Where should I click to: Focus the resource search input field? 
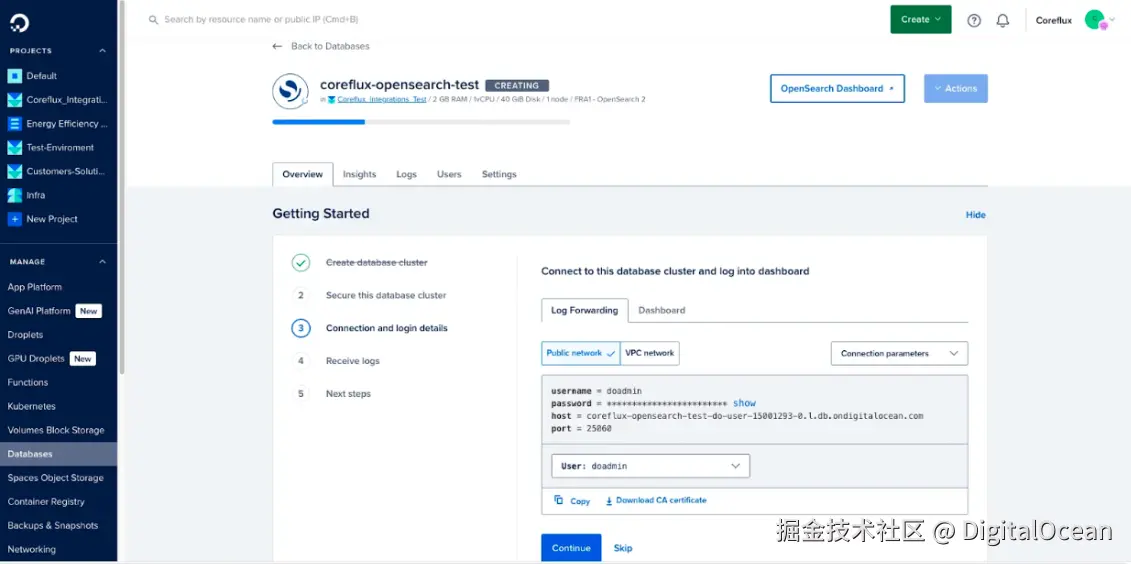coord(261,19)
